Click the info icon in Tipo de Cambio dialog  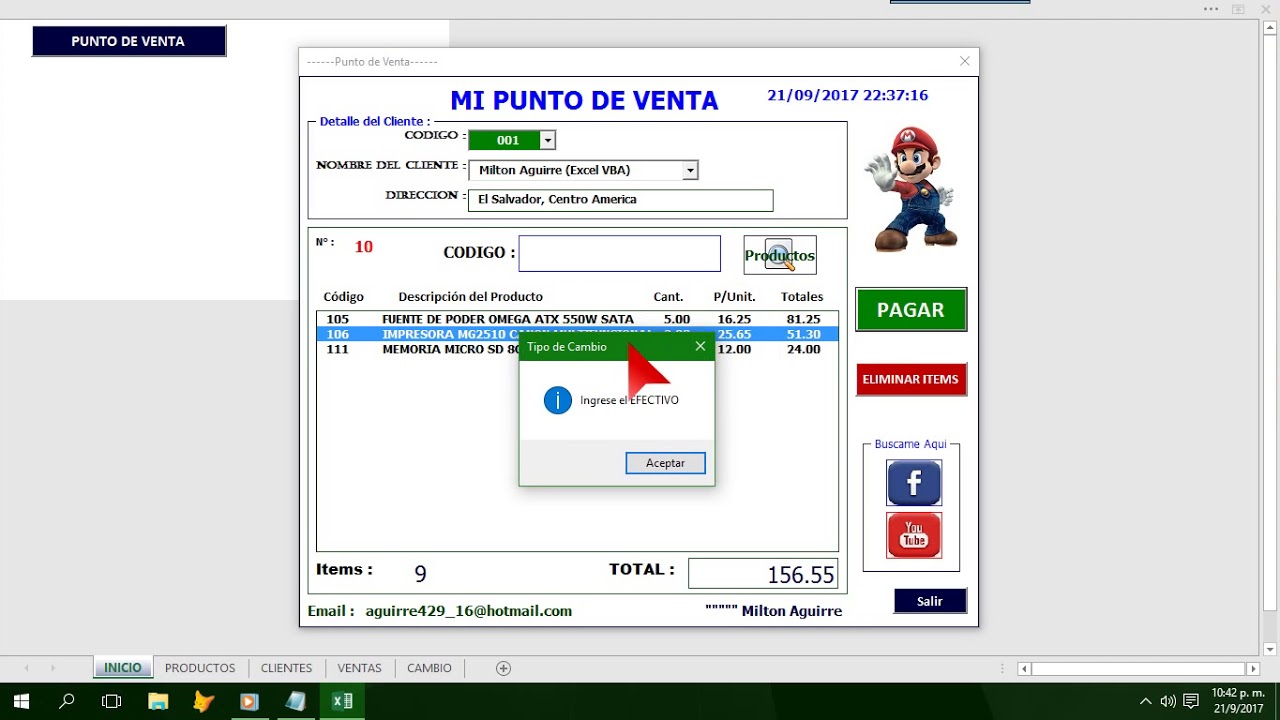pos(558,400)
